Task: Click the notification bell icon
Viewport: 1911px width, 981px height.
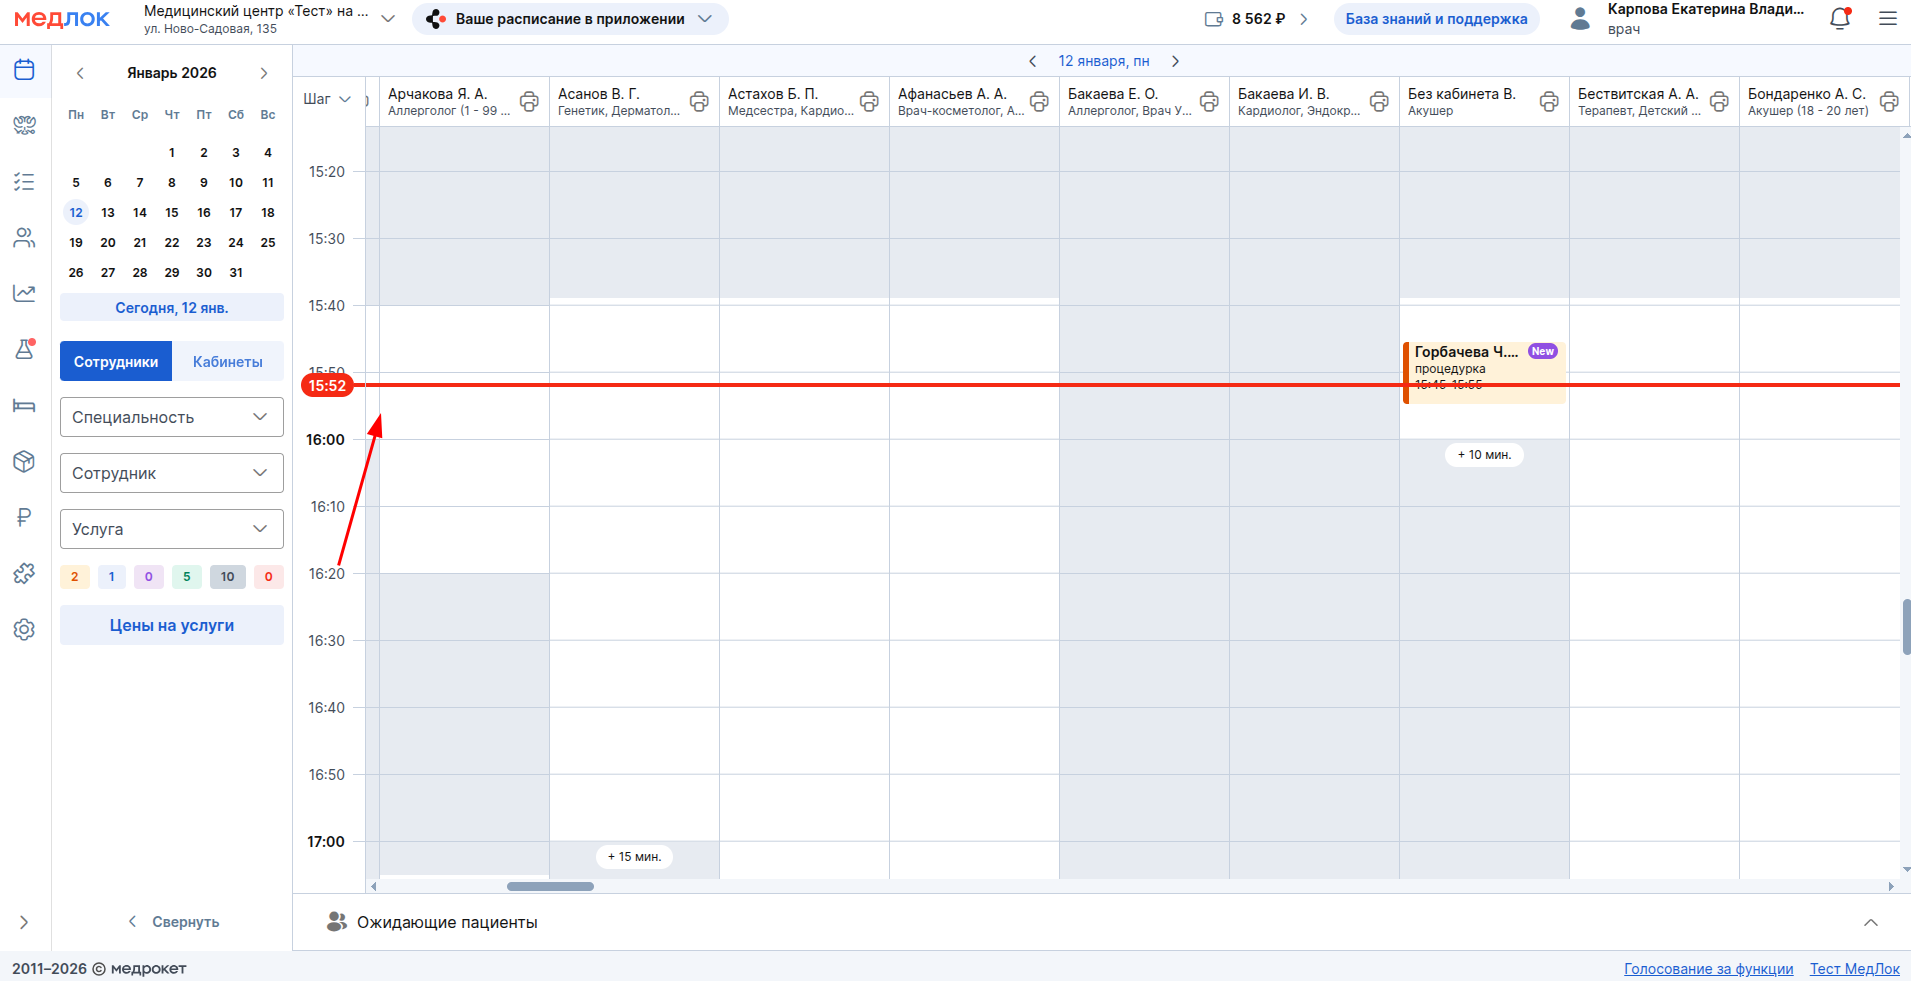Action: tap(1839, 19)
